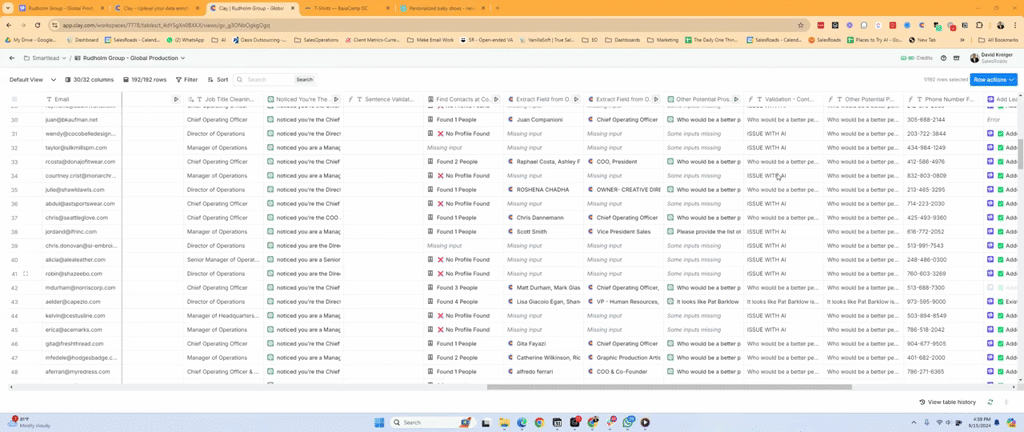Image resolution: width=1024 pixels, height=432 pixels.
Task: Open the Sort option in toolbar
Action: (x=217, y=79)
